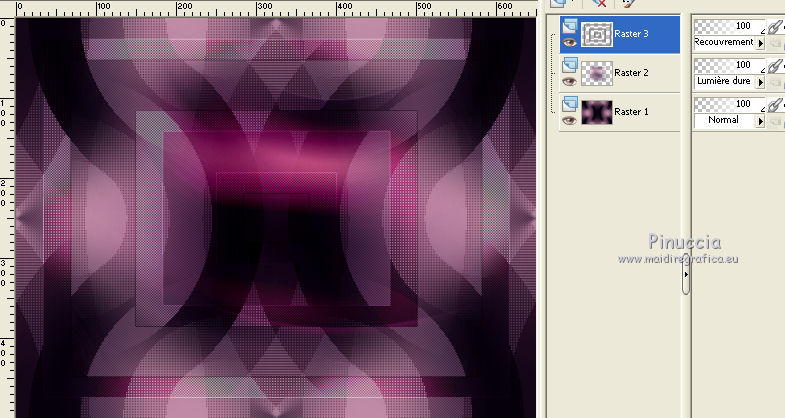Hide the Raster 2 layer with eye icon
785x418 pixels.
click(569, 82)
